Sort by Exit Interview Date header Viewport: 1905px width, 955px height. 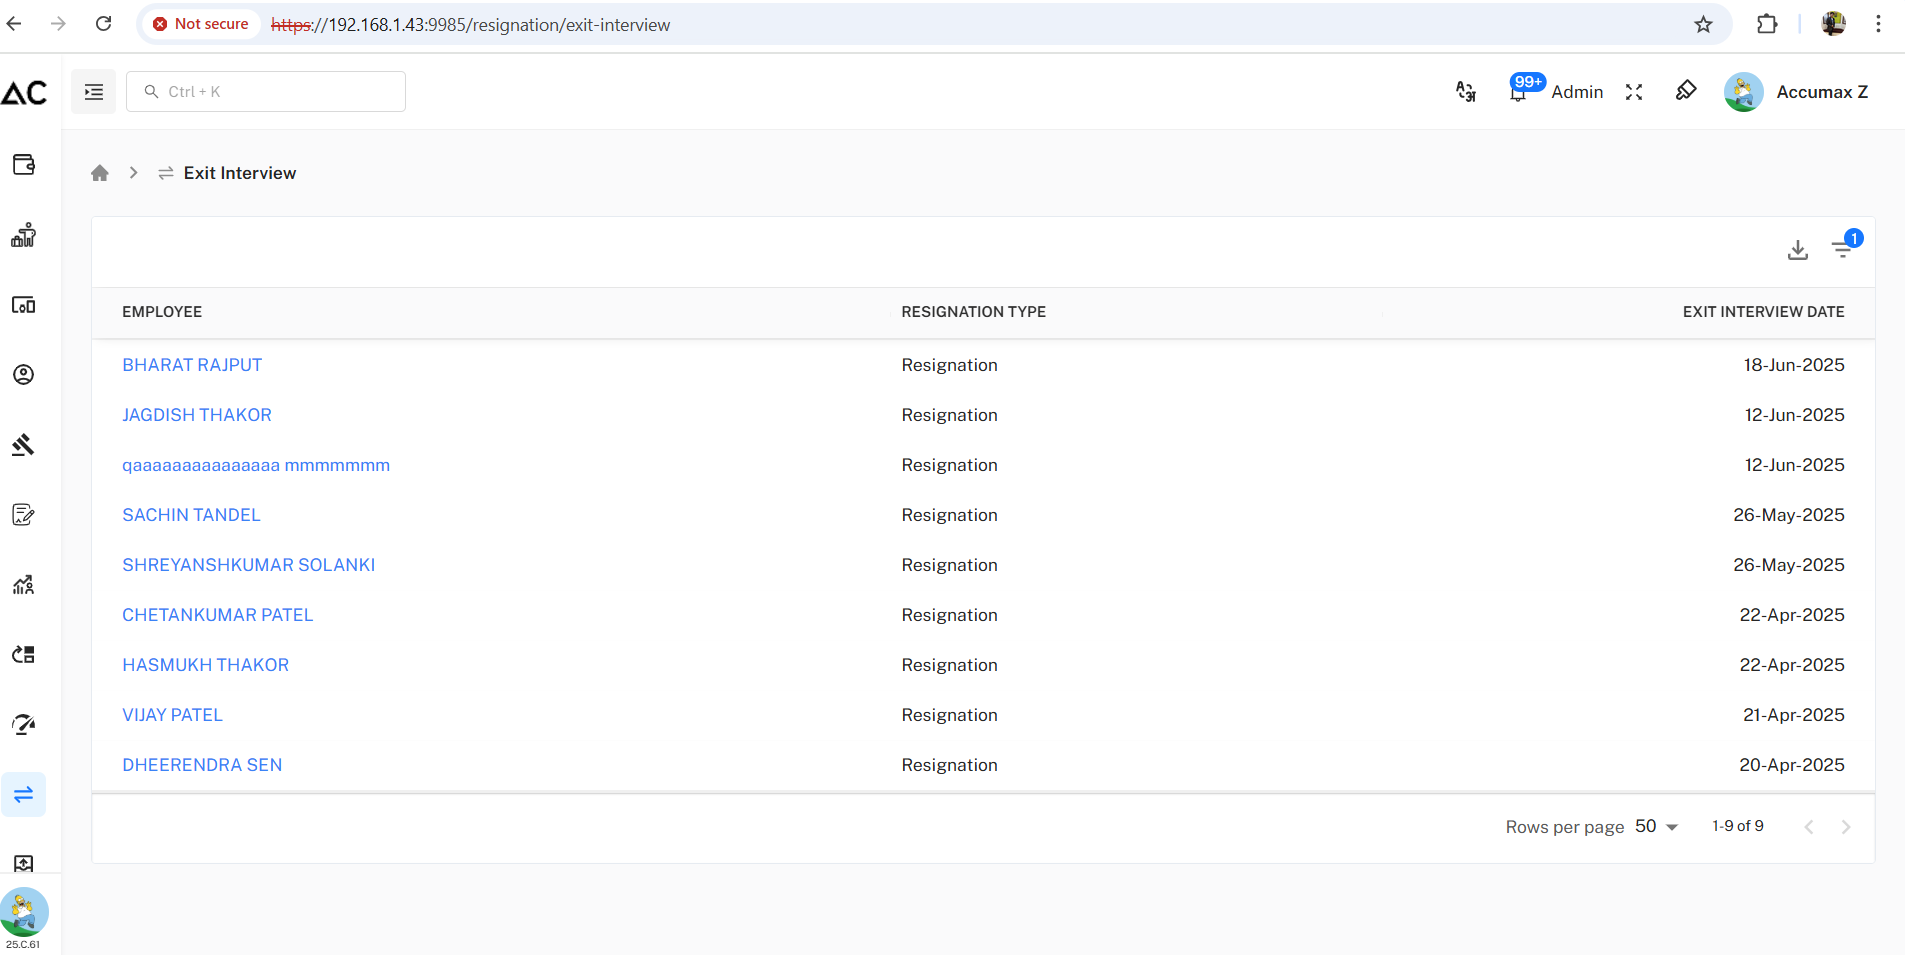click(1763, 312)
